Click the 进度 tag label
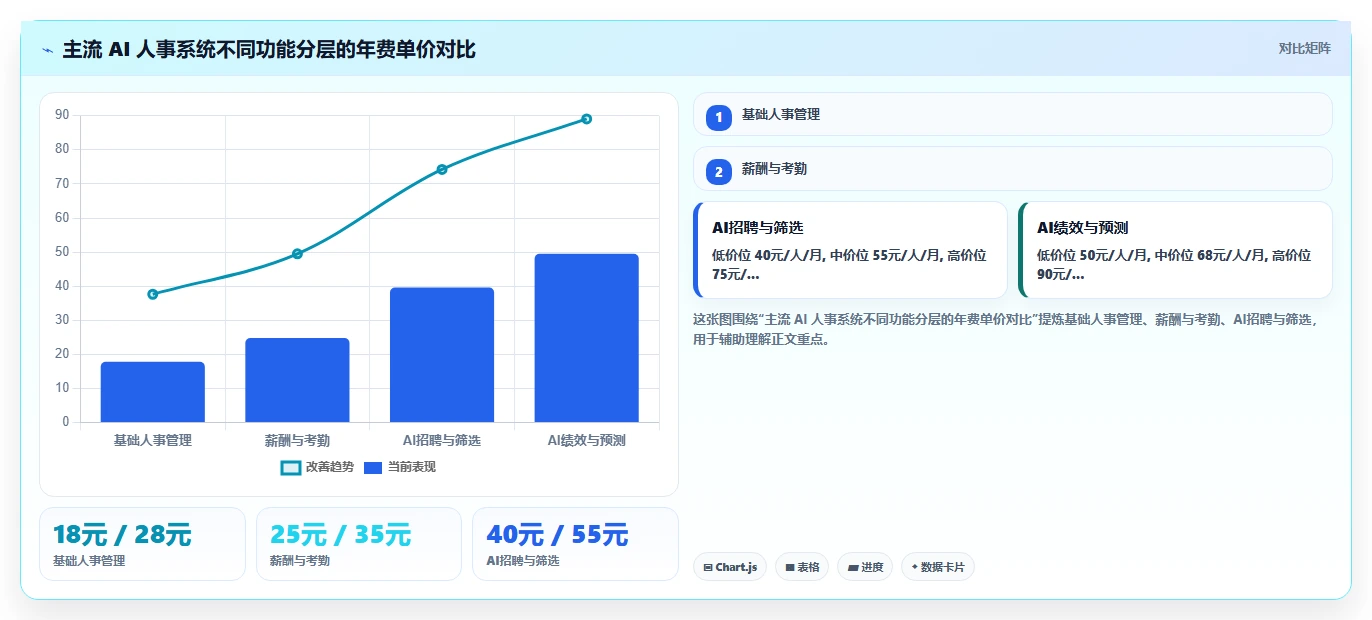The width and height of the screenshot is (1372, 620). [872, 567]
